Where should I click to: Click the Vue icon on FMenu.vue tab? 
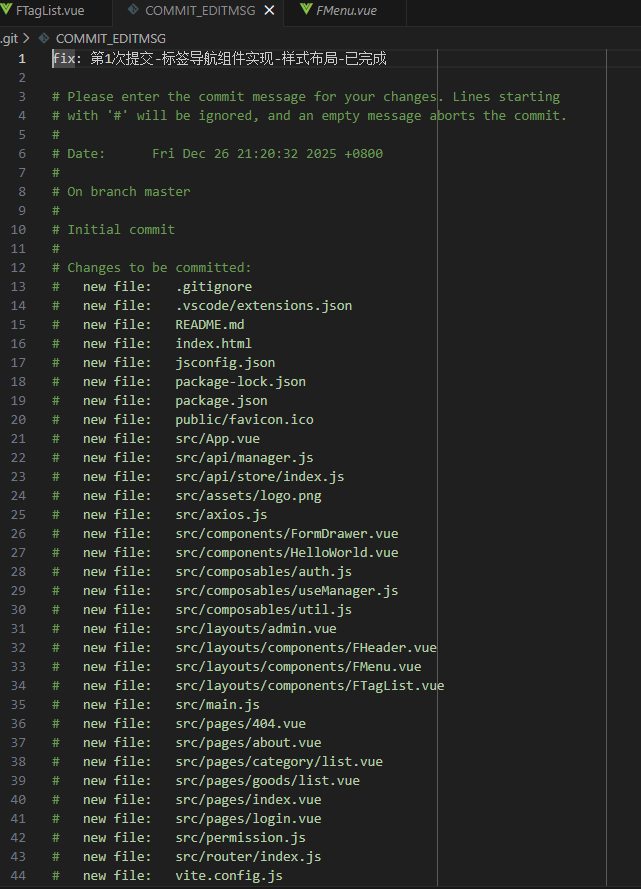[305, 10]
